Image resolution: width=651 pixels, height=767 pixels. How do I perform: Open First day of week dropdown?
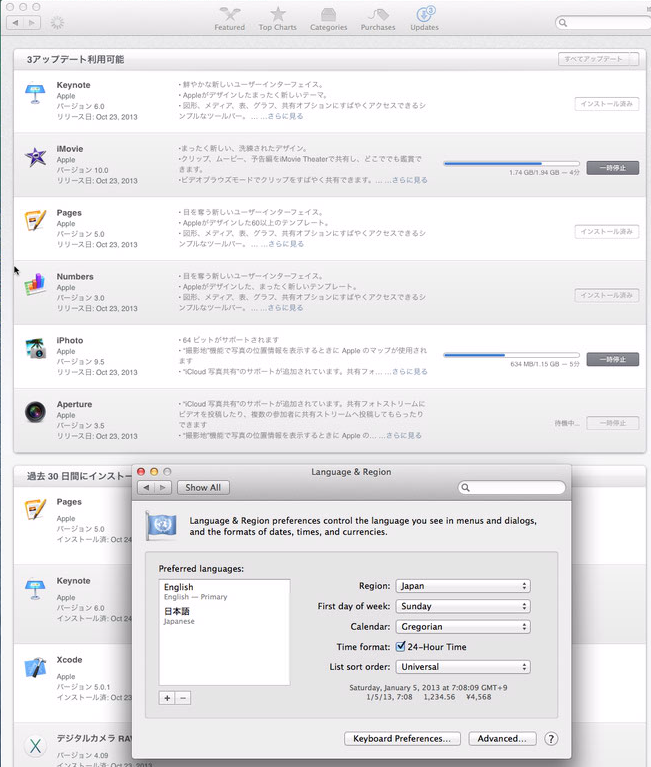coord(463,606)
